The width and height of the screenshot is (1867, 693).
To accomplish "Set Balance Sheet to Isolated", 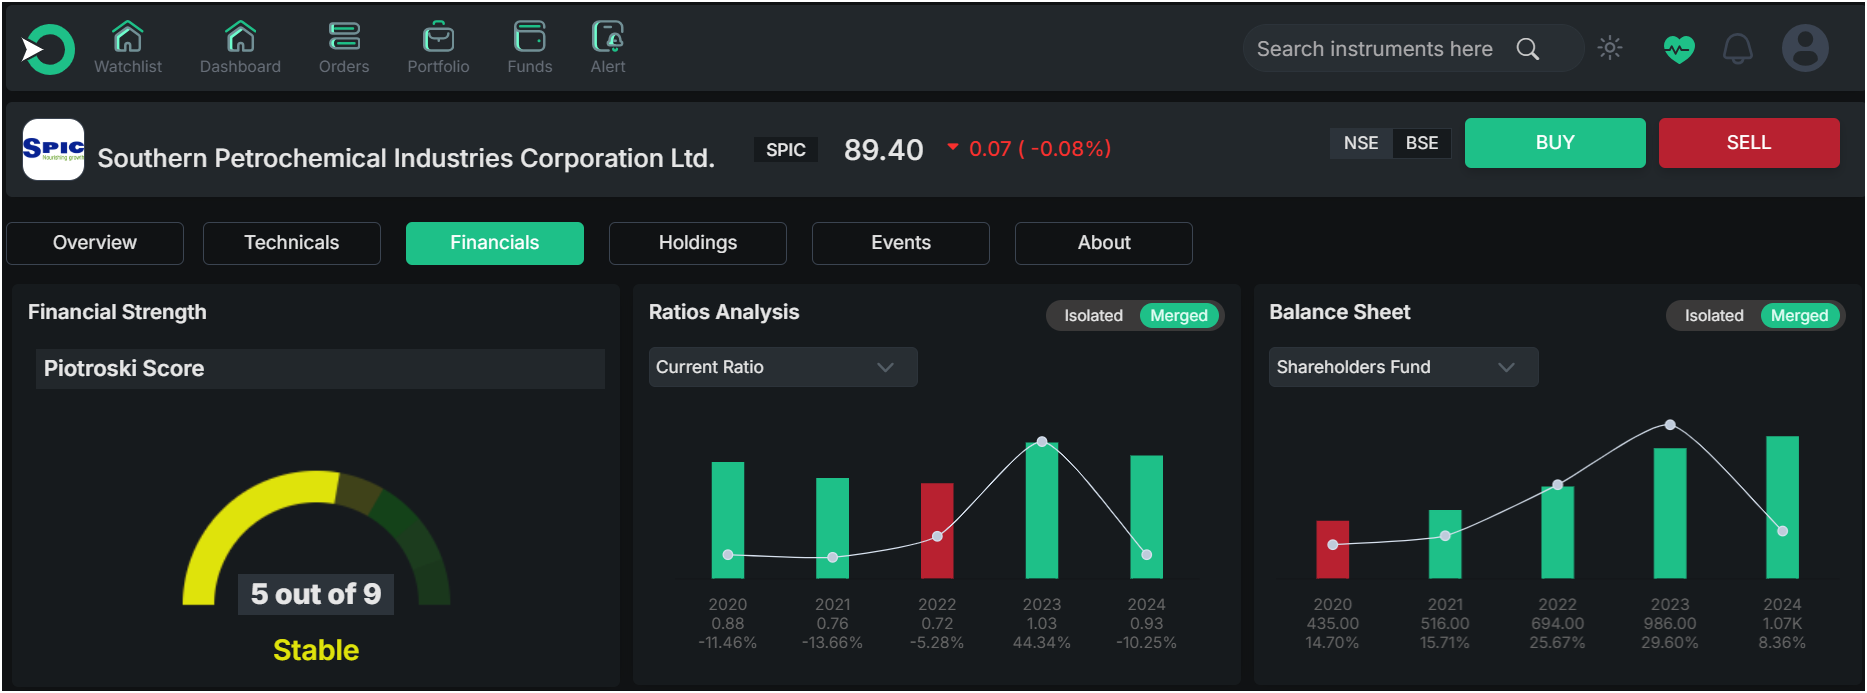I will 1714,316.
